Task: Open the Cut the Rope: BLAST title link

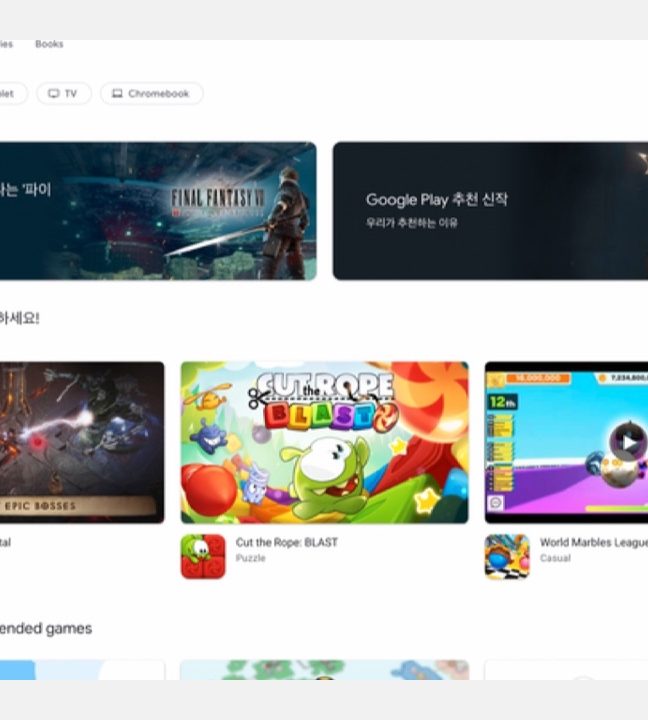Action: (x=287, y=542)
